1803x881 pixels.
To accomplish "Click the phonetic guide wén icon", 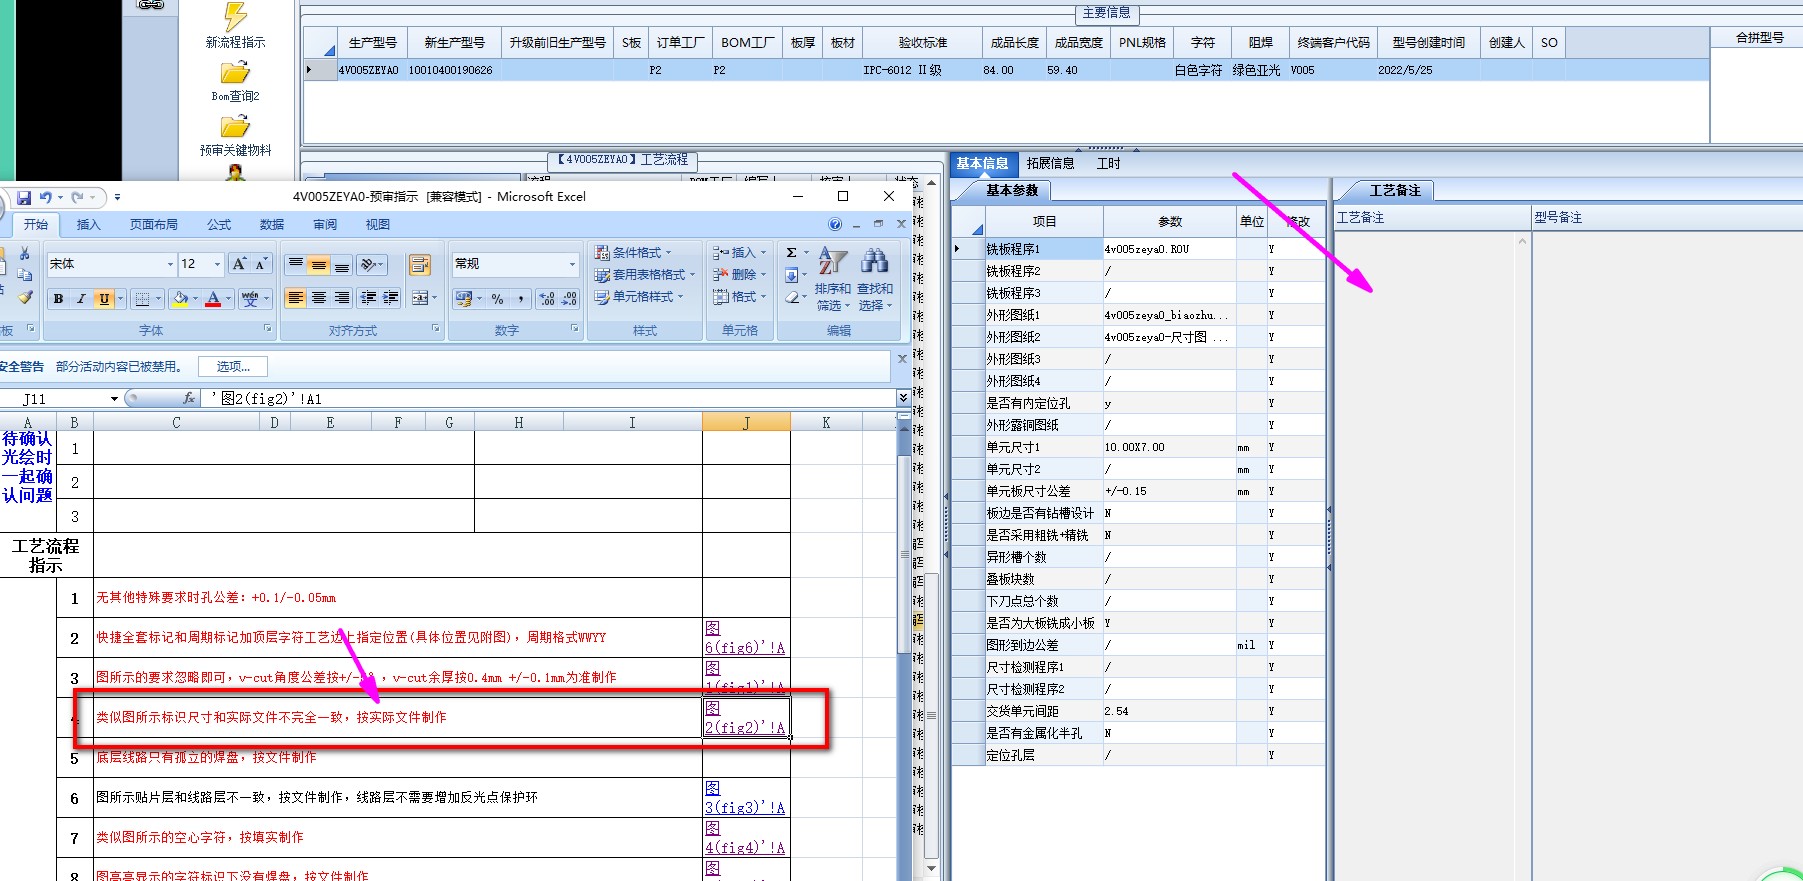I will (250, 298).
